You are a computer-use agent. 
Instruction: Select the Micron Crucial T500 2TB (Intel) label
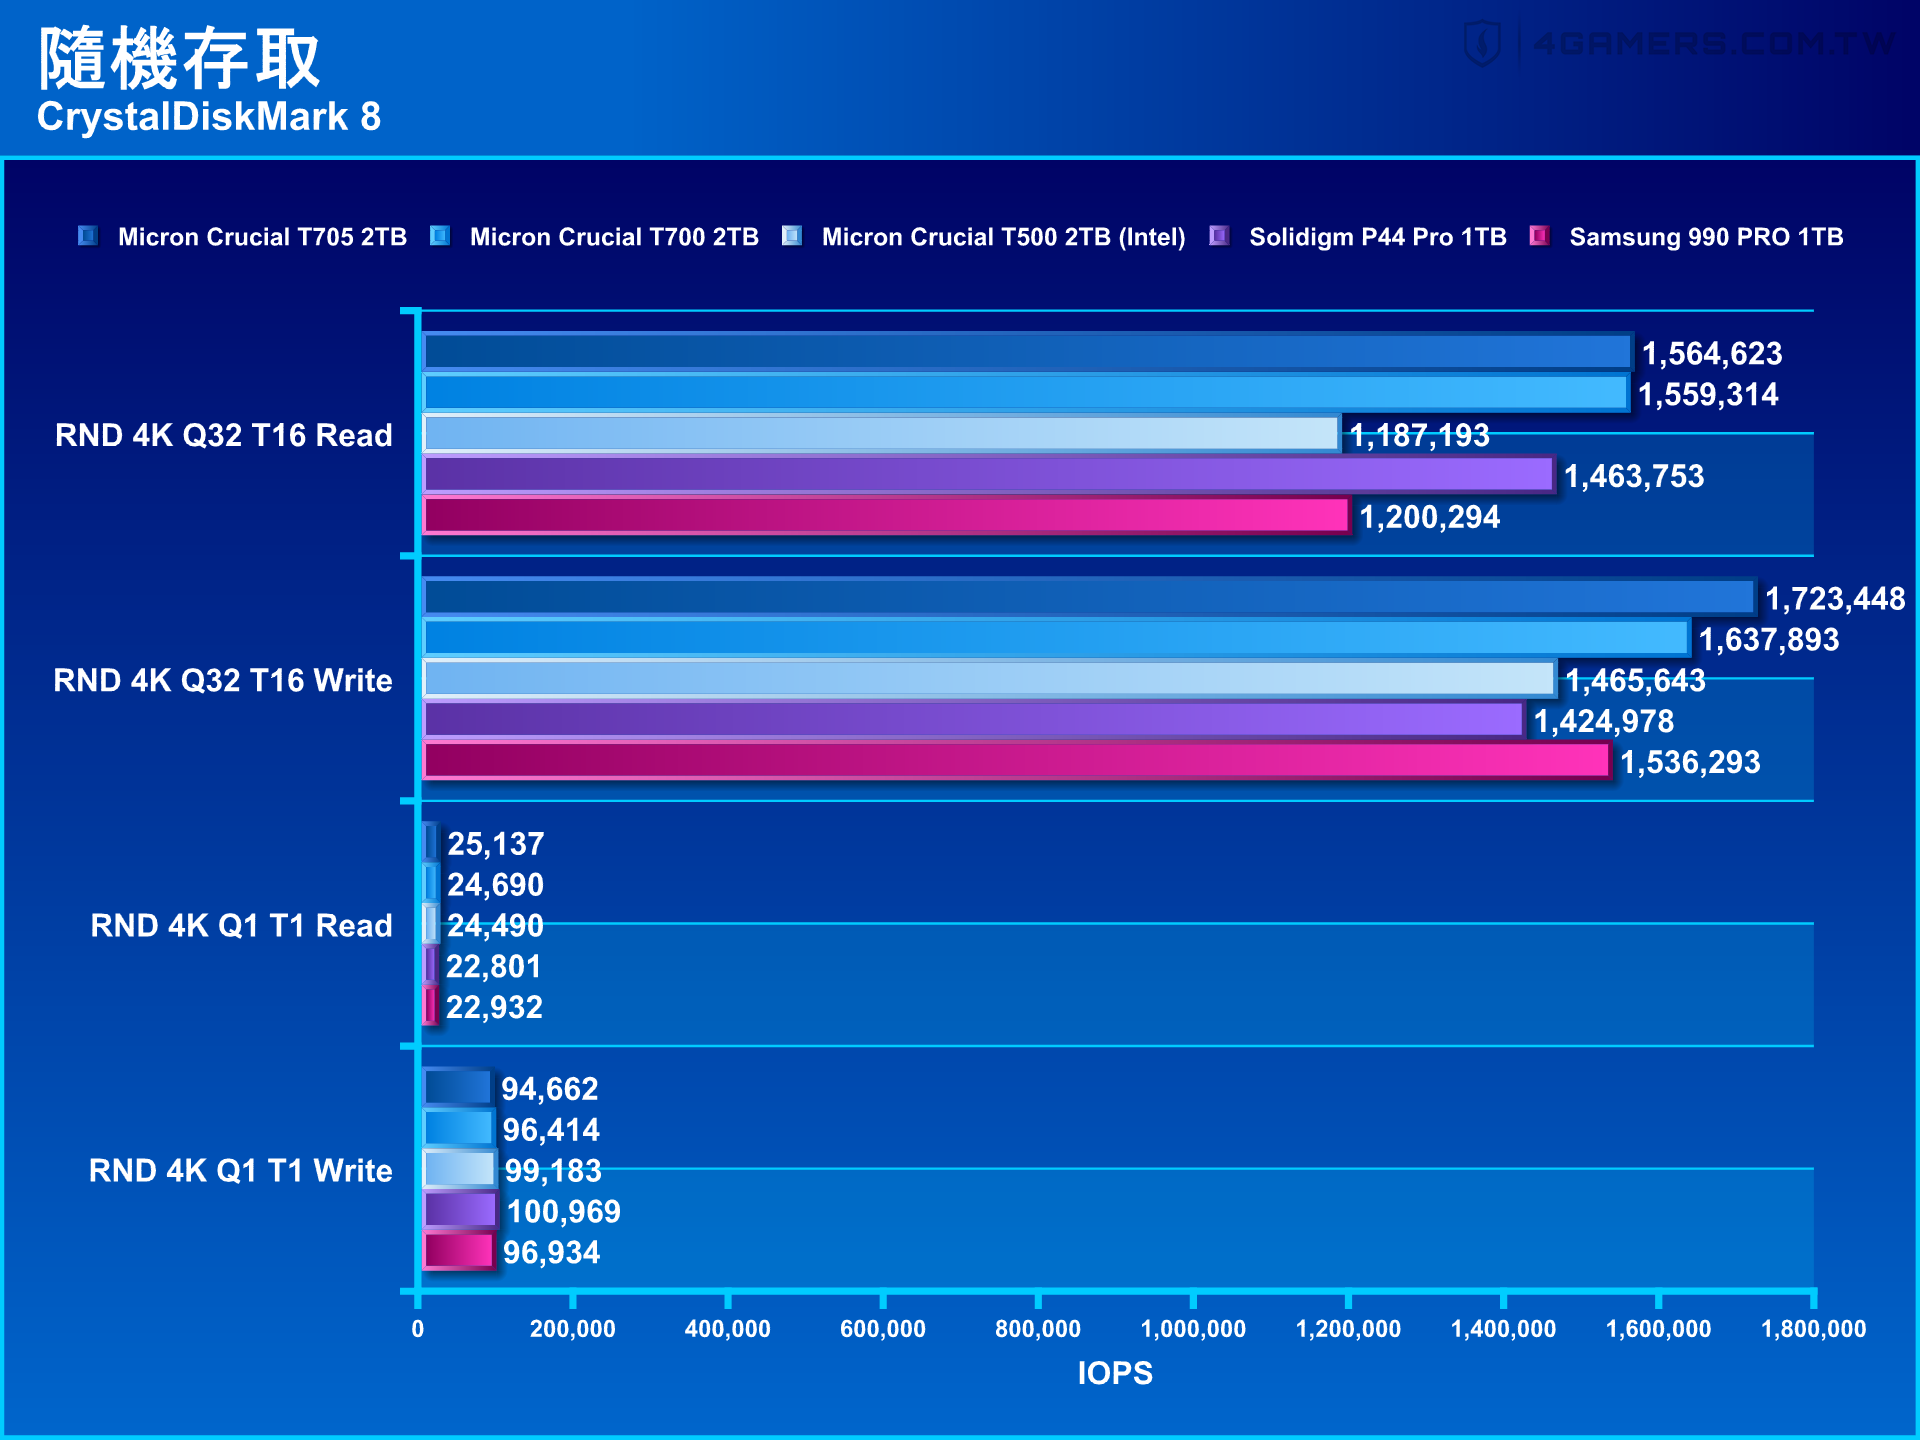click(1003, 237)
